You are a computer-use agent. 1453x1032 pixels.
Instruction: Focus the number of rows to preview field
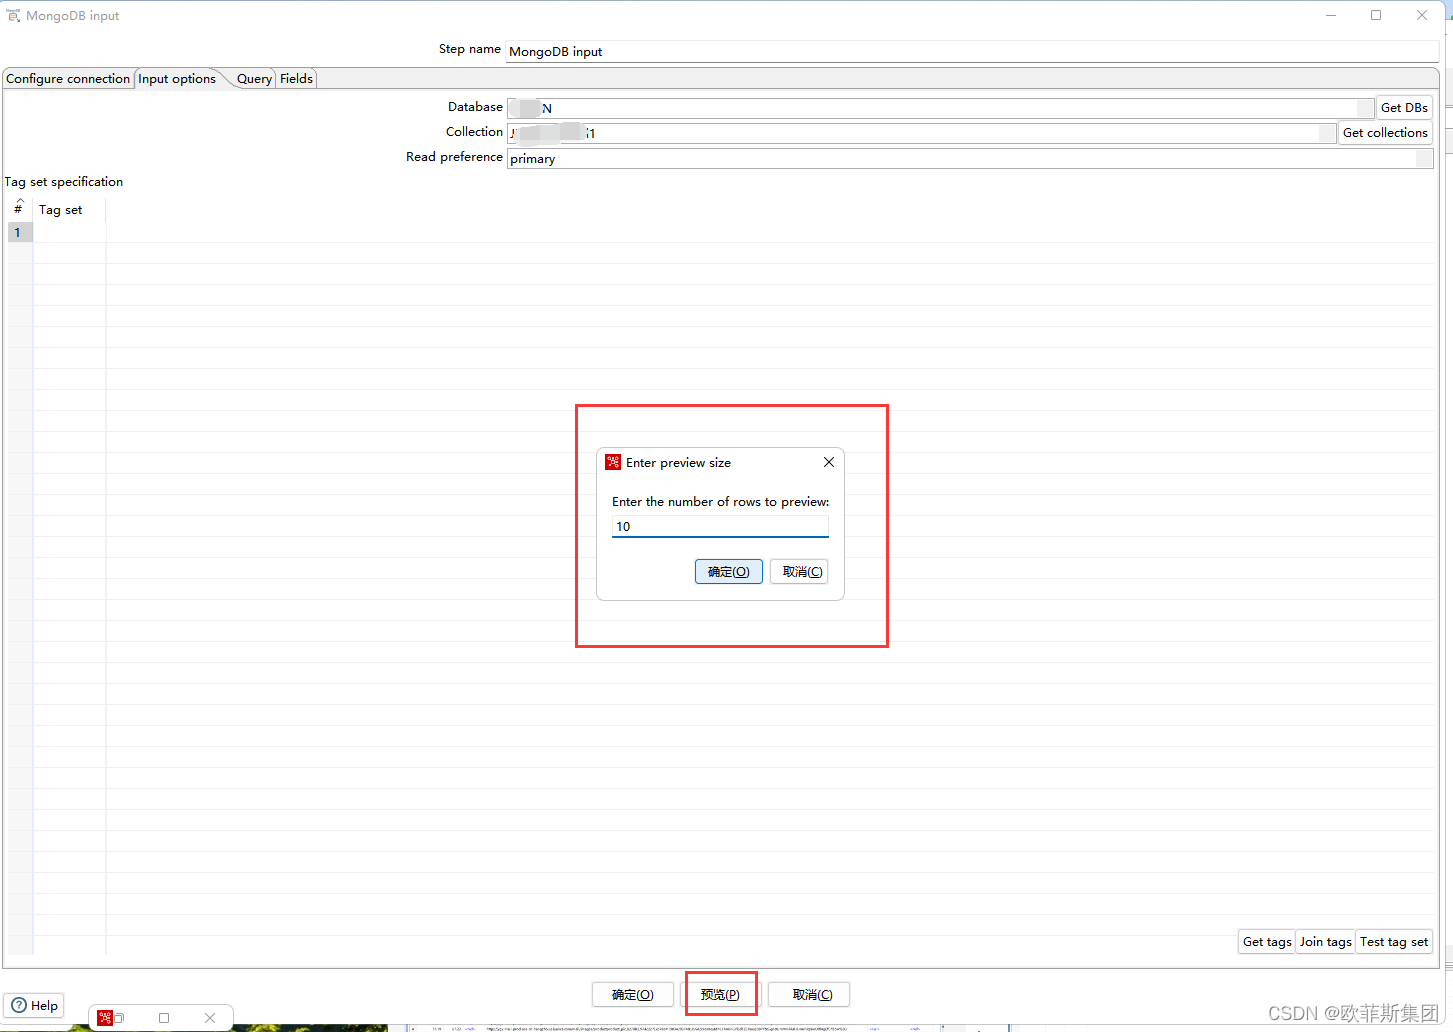[720, 526]
